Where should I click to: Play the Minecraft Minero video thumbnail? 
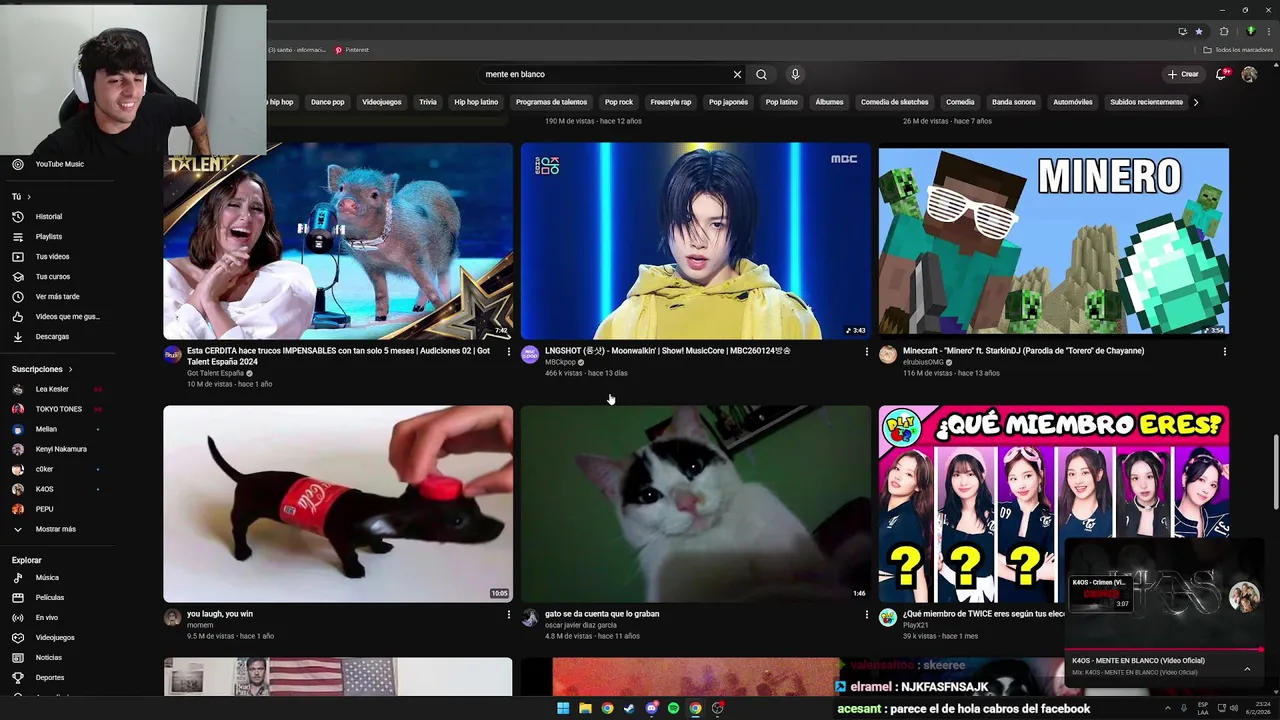(1054, 241)
